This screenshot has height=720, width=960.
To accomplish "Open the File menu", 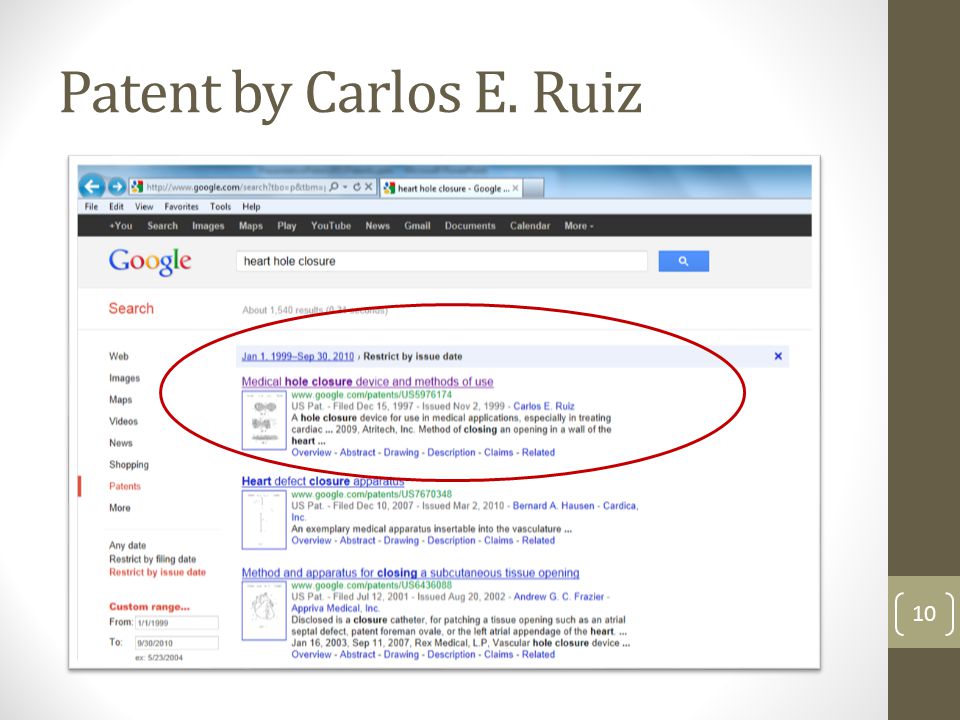I will click(91, 206).
